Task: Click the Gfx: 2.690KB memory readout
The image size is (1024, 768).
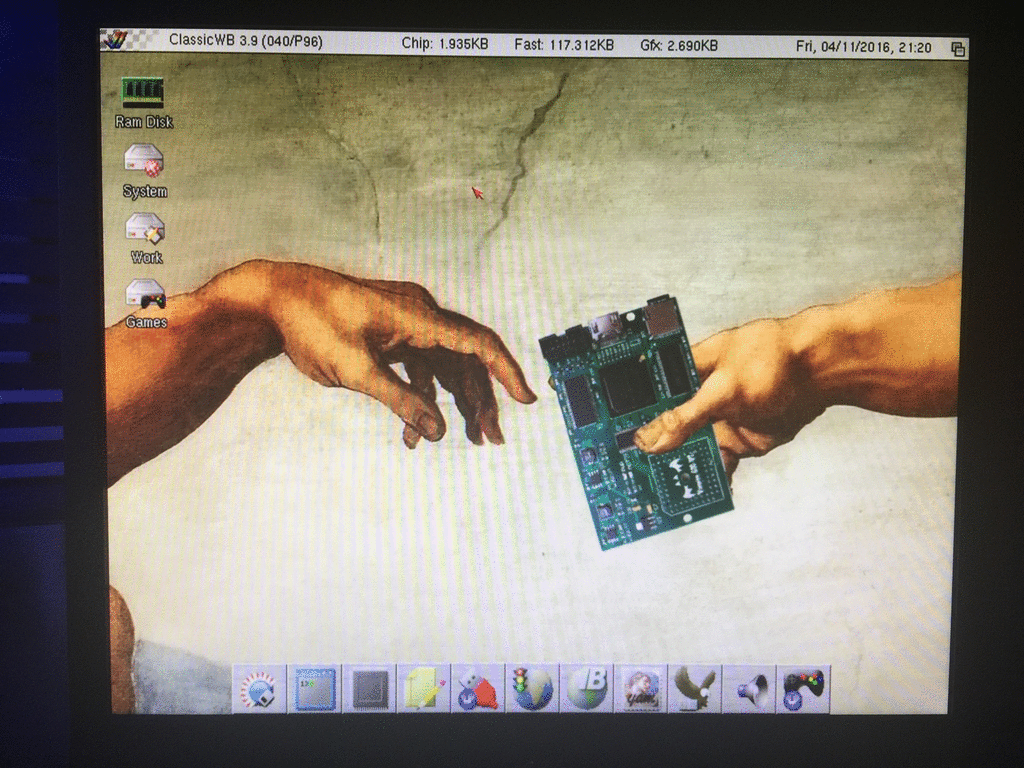Action: tap(679, 46)
